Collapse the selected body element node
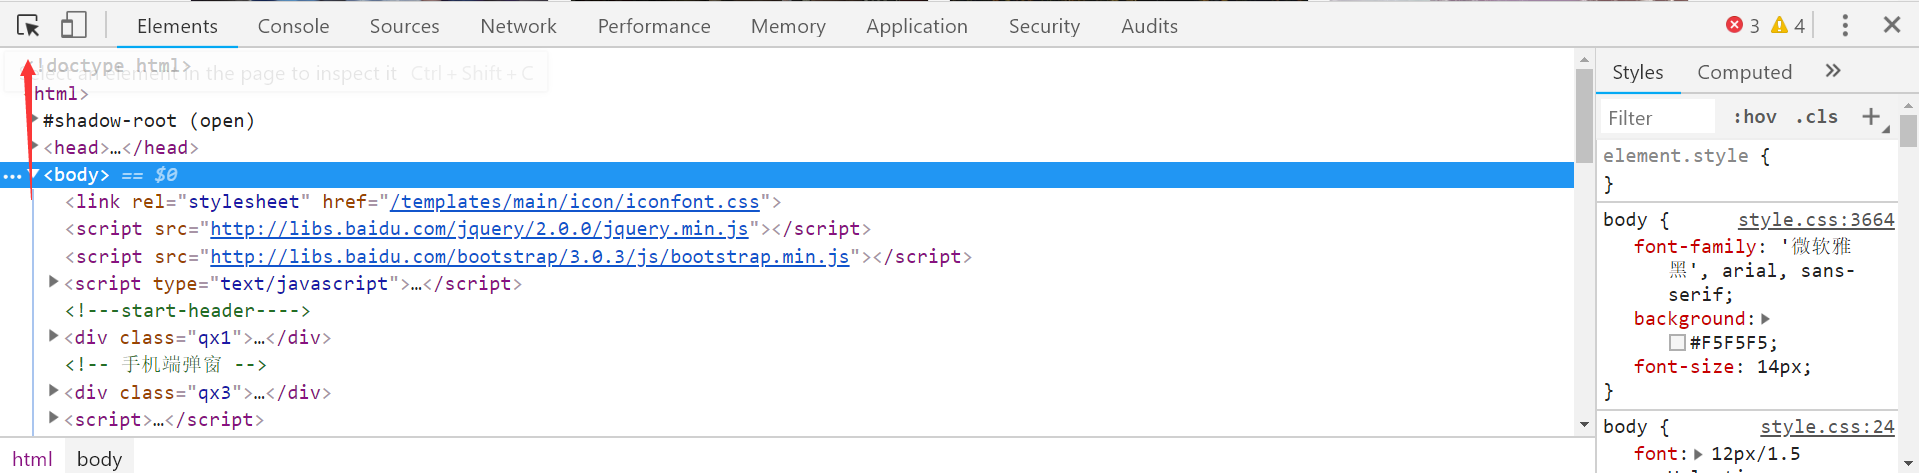 (35, 174)
